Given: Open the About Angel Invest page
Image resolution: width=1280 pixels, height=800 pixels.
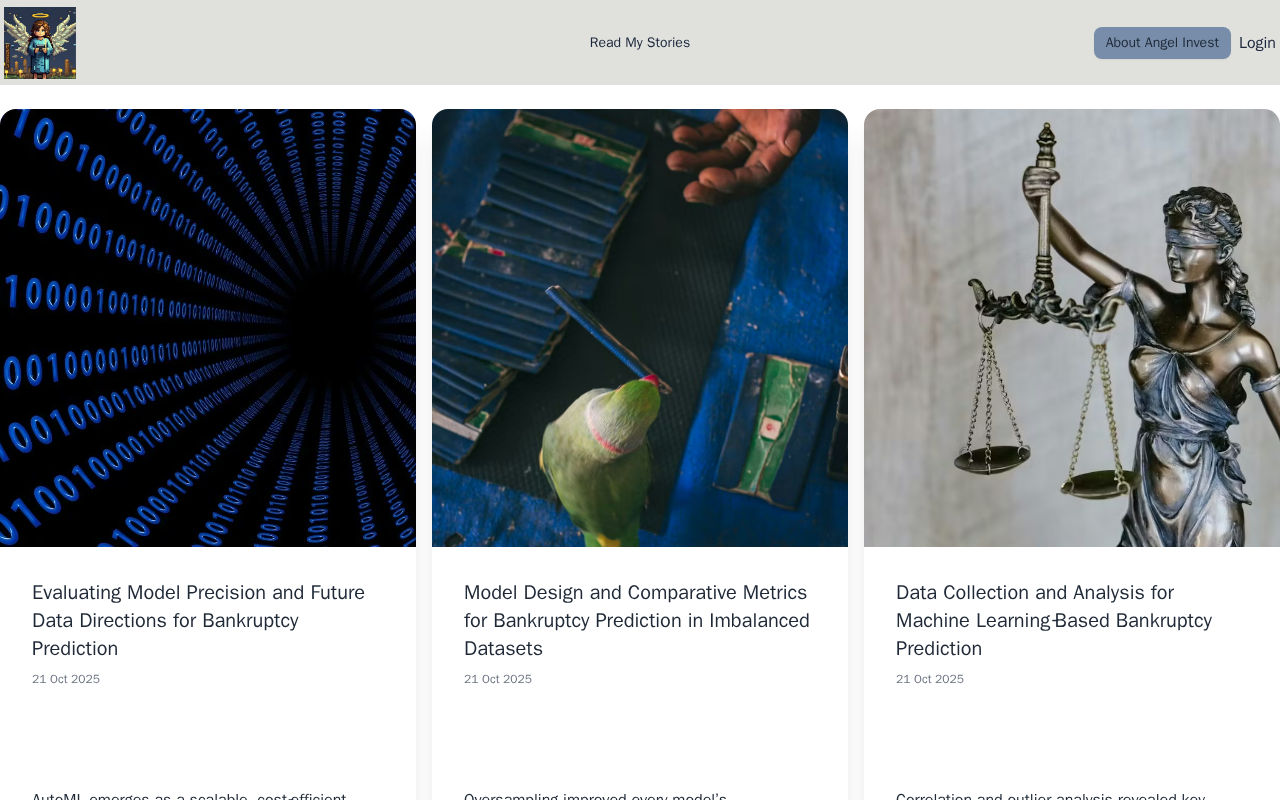Looking at the screenshot, I should pyautogui.click(x=1162, y=43).
